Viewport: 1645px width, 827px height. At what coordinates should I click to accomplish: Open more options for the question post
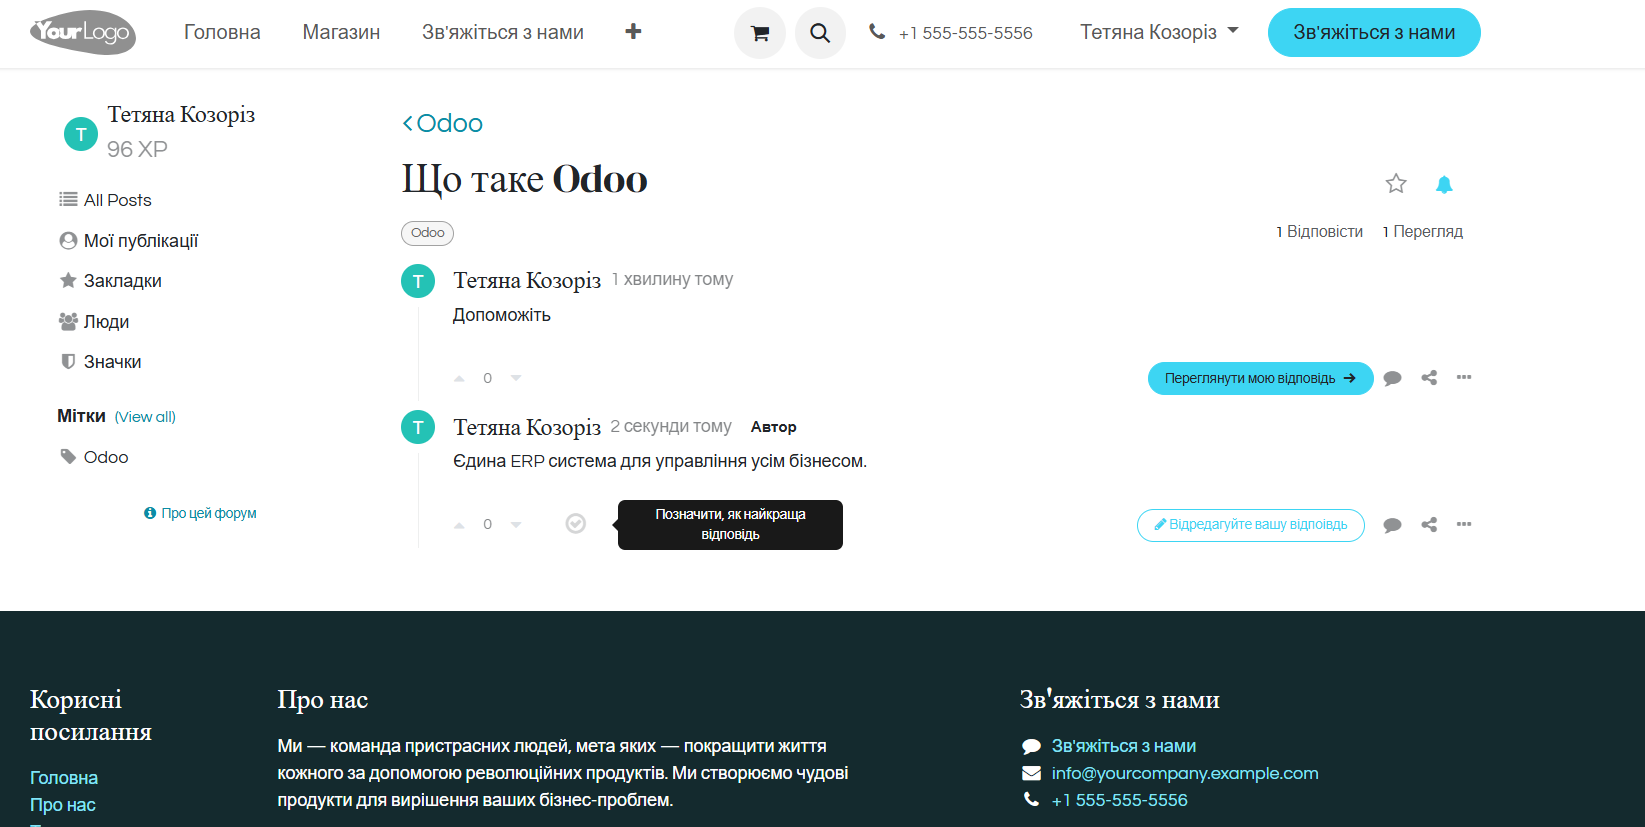point(1464,377)
